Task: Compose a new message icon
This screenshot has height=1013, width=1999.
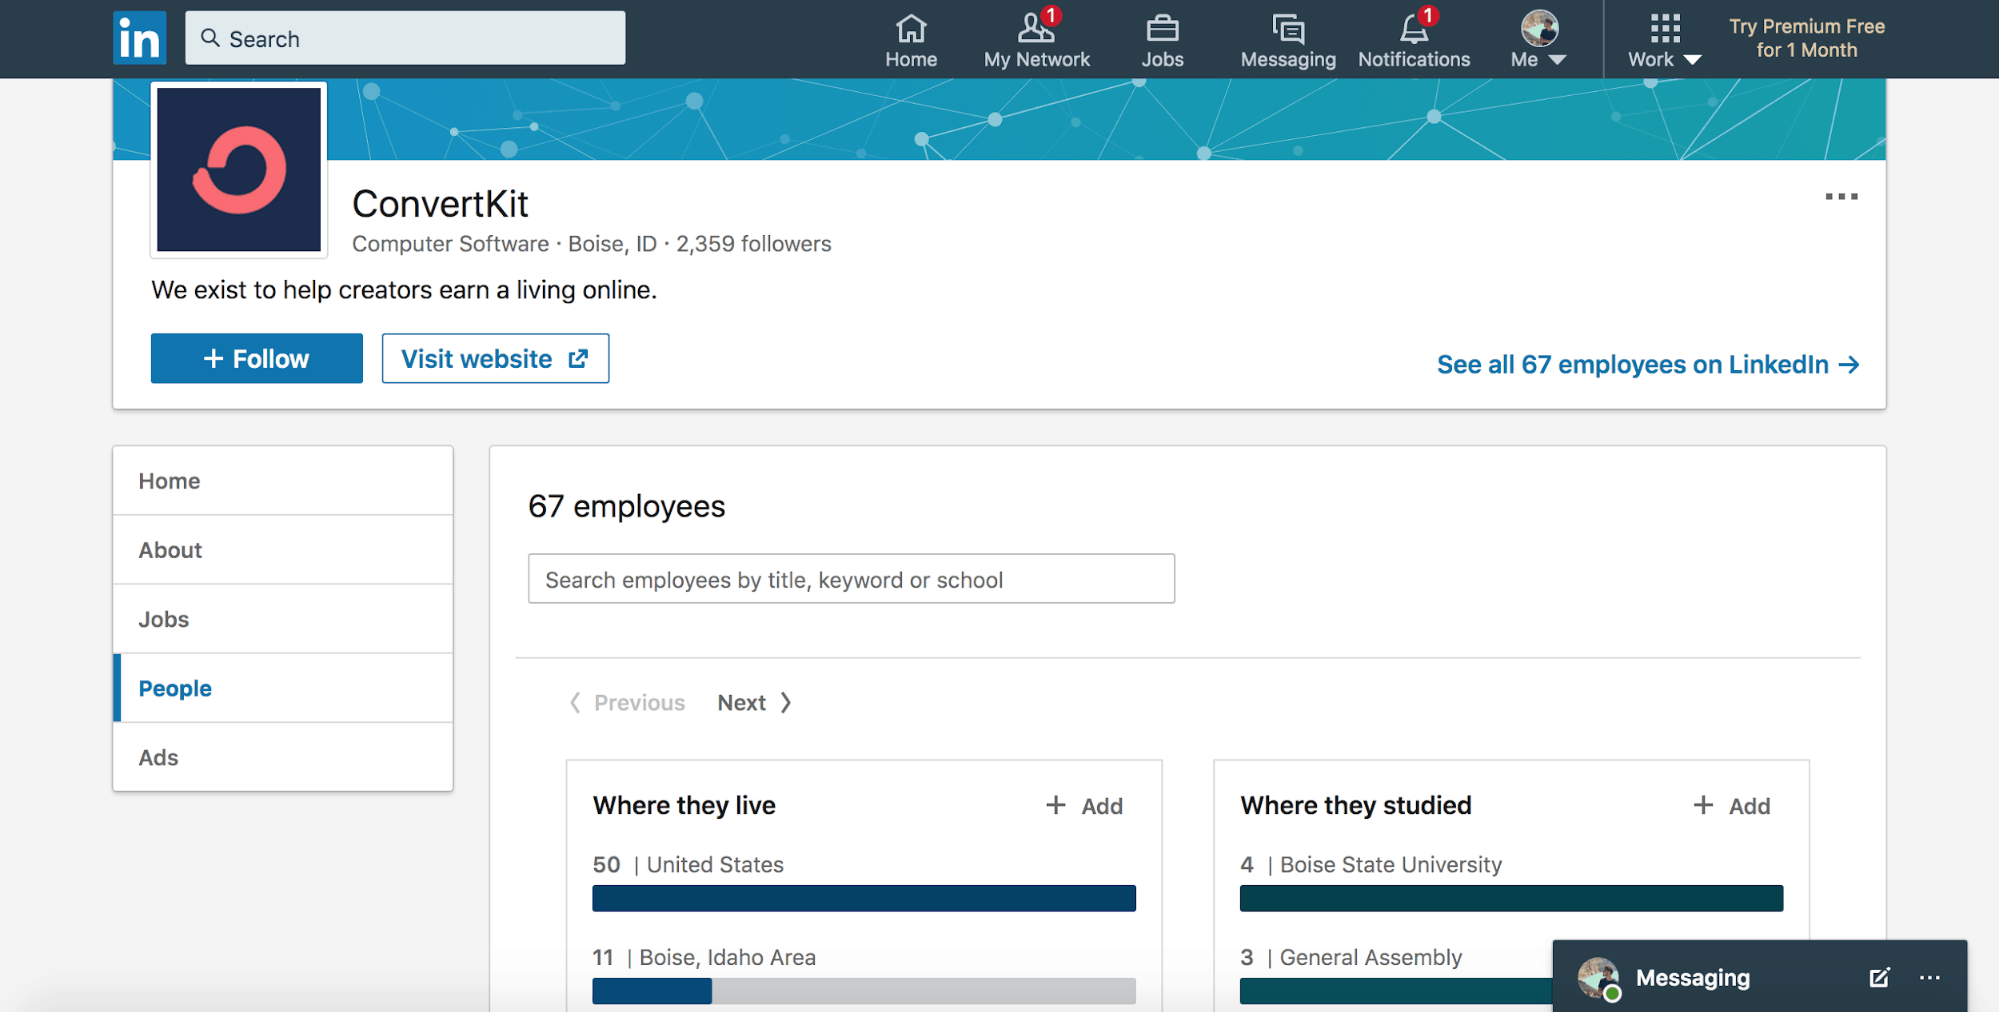Action: [x=1879, y=978]
